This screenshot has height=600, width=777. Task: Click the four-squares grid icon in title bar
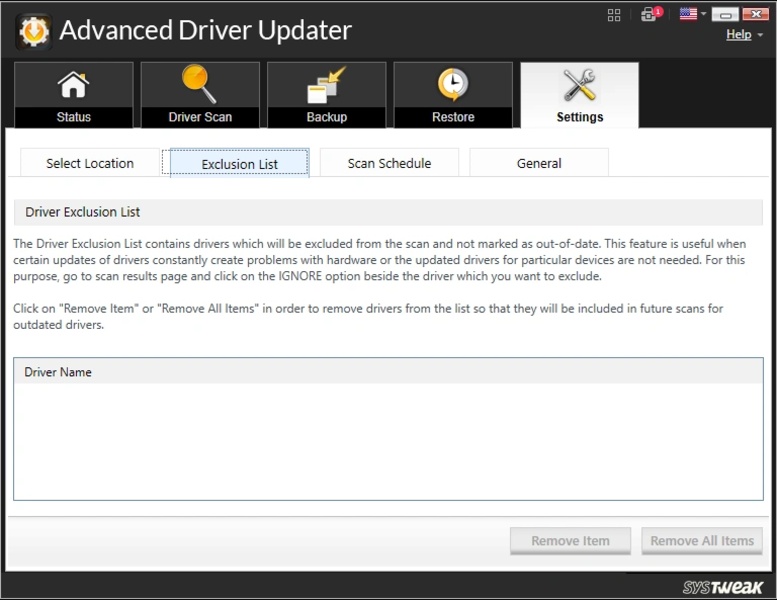pos(614,15)
